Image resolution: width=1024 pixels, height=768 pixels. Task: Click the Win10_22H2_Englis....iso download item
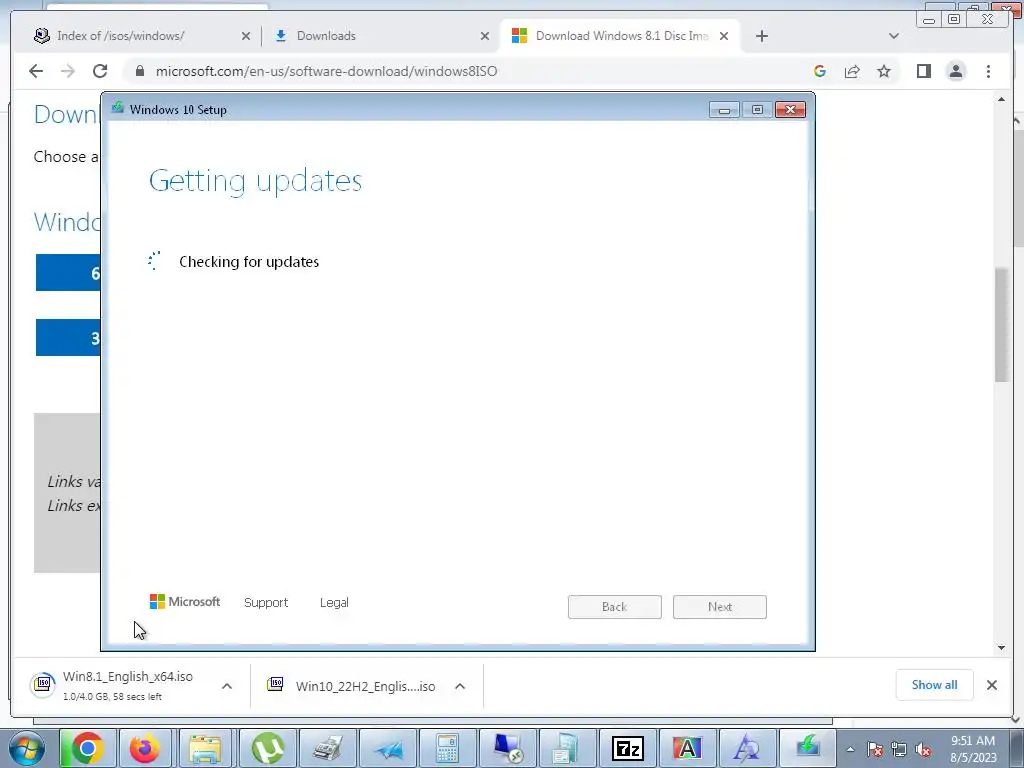tap(353, 686)
